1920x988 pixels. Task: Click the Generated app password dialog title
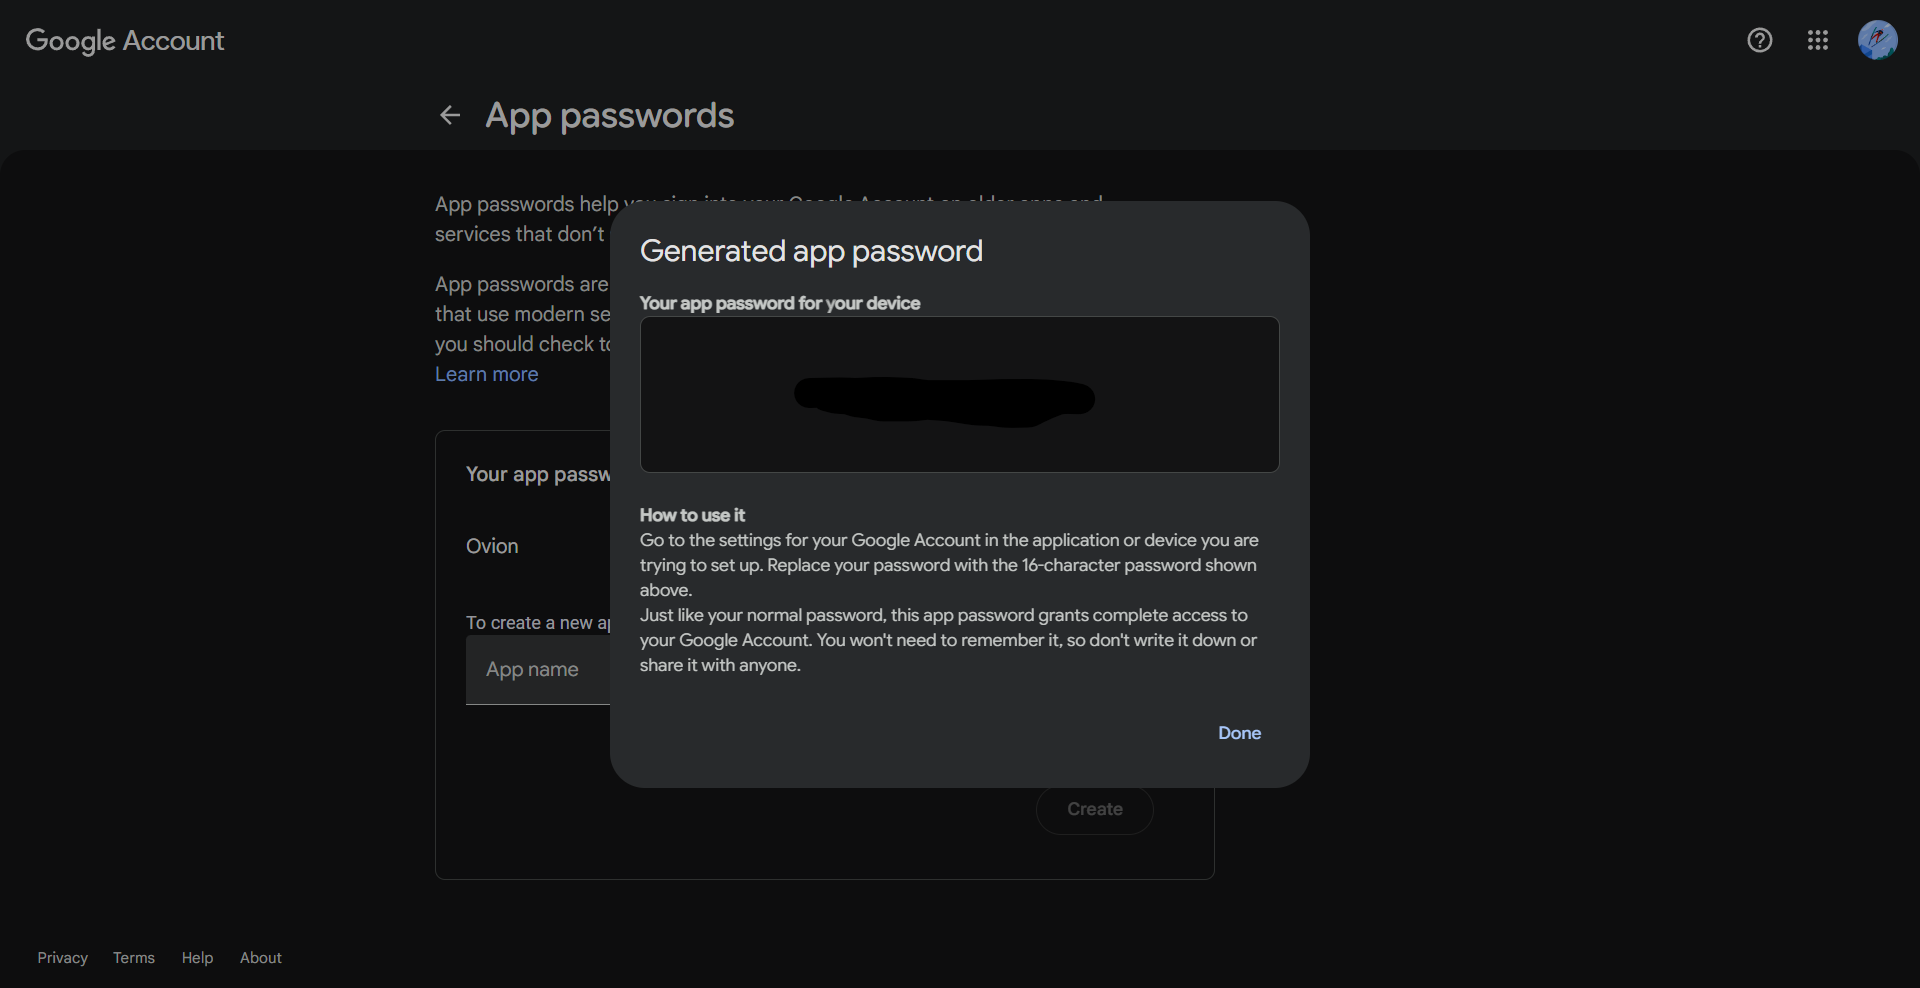[x=811, y=251]
